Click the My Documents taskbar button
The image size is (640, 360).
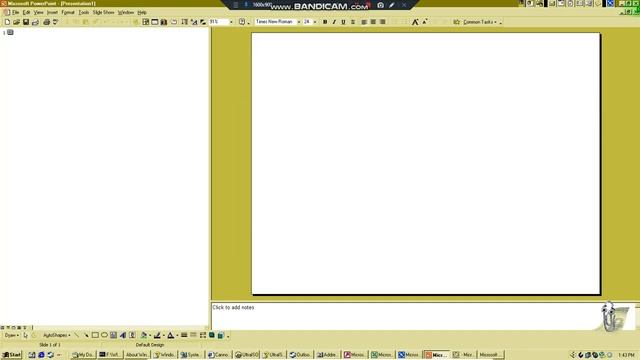coord(83,355)
